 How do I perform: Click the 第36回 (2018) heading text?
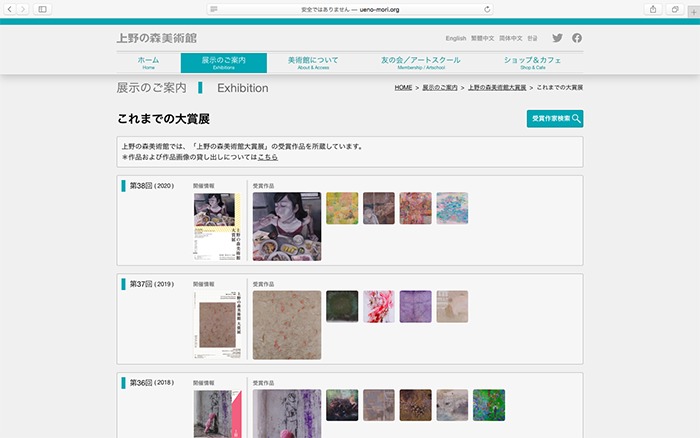[x=152, y=383]
